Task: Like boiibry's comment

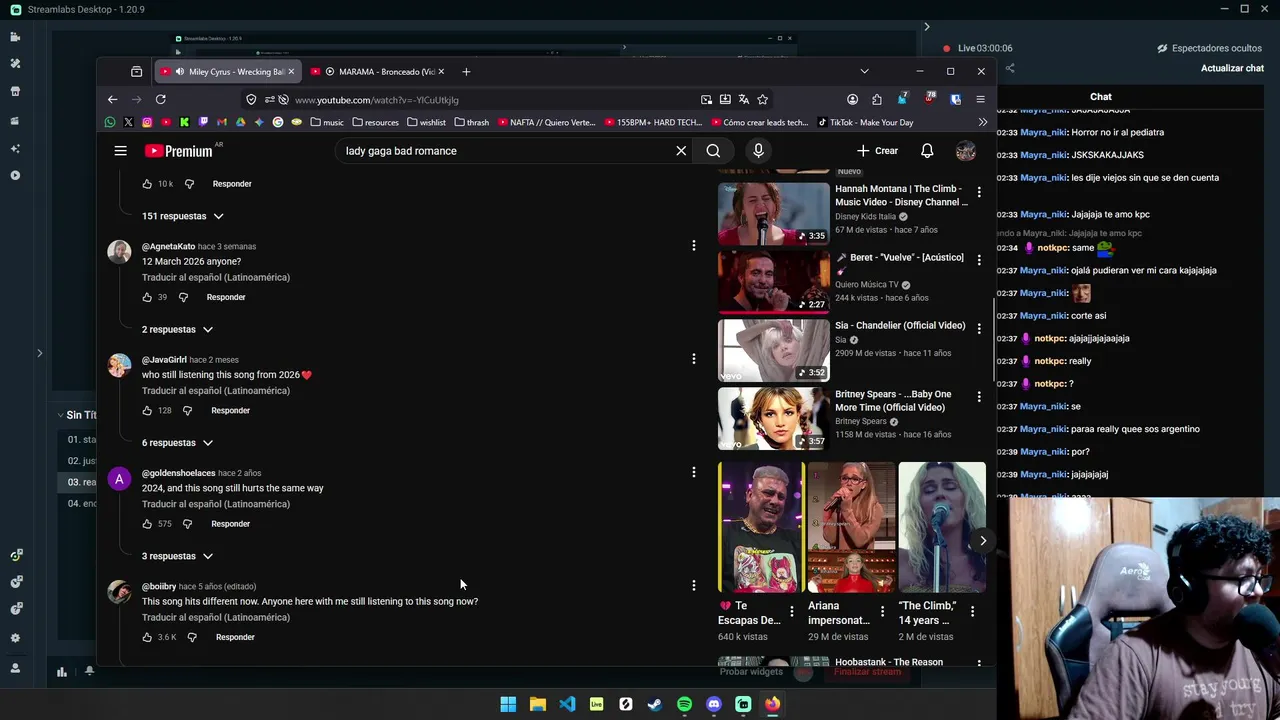Action: [147, 637]
